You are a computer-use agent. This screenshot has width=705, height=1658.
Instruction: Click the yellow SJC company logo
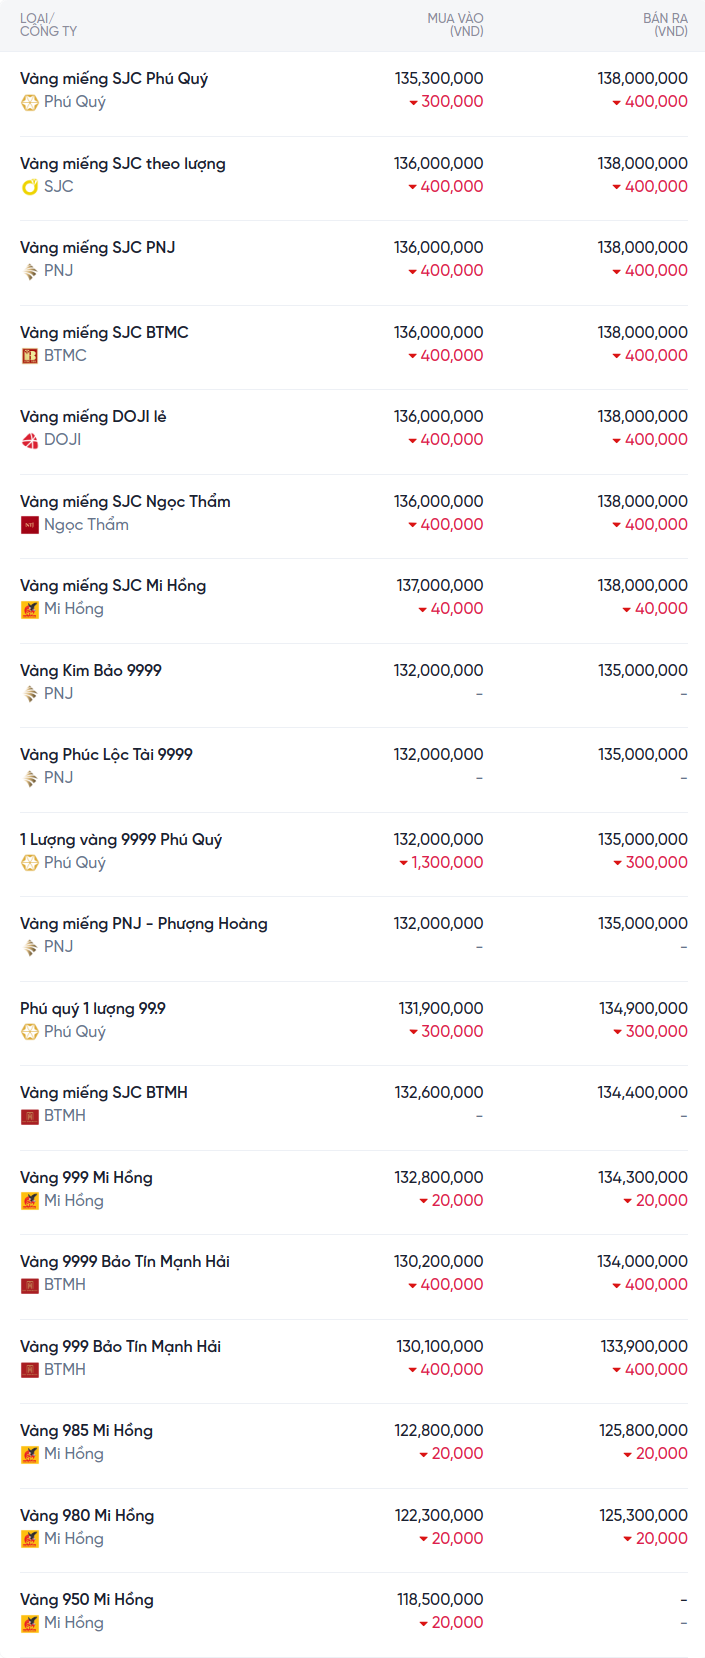[30, 187]
